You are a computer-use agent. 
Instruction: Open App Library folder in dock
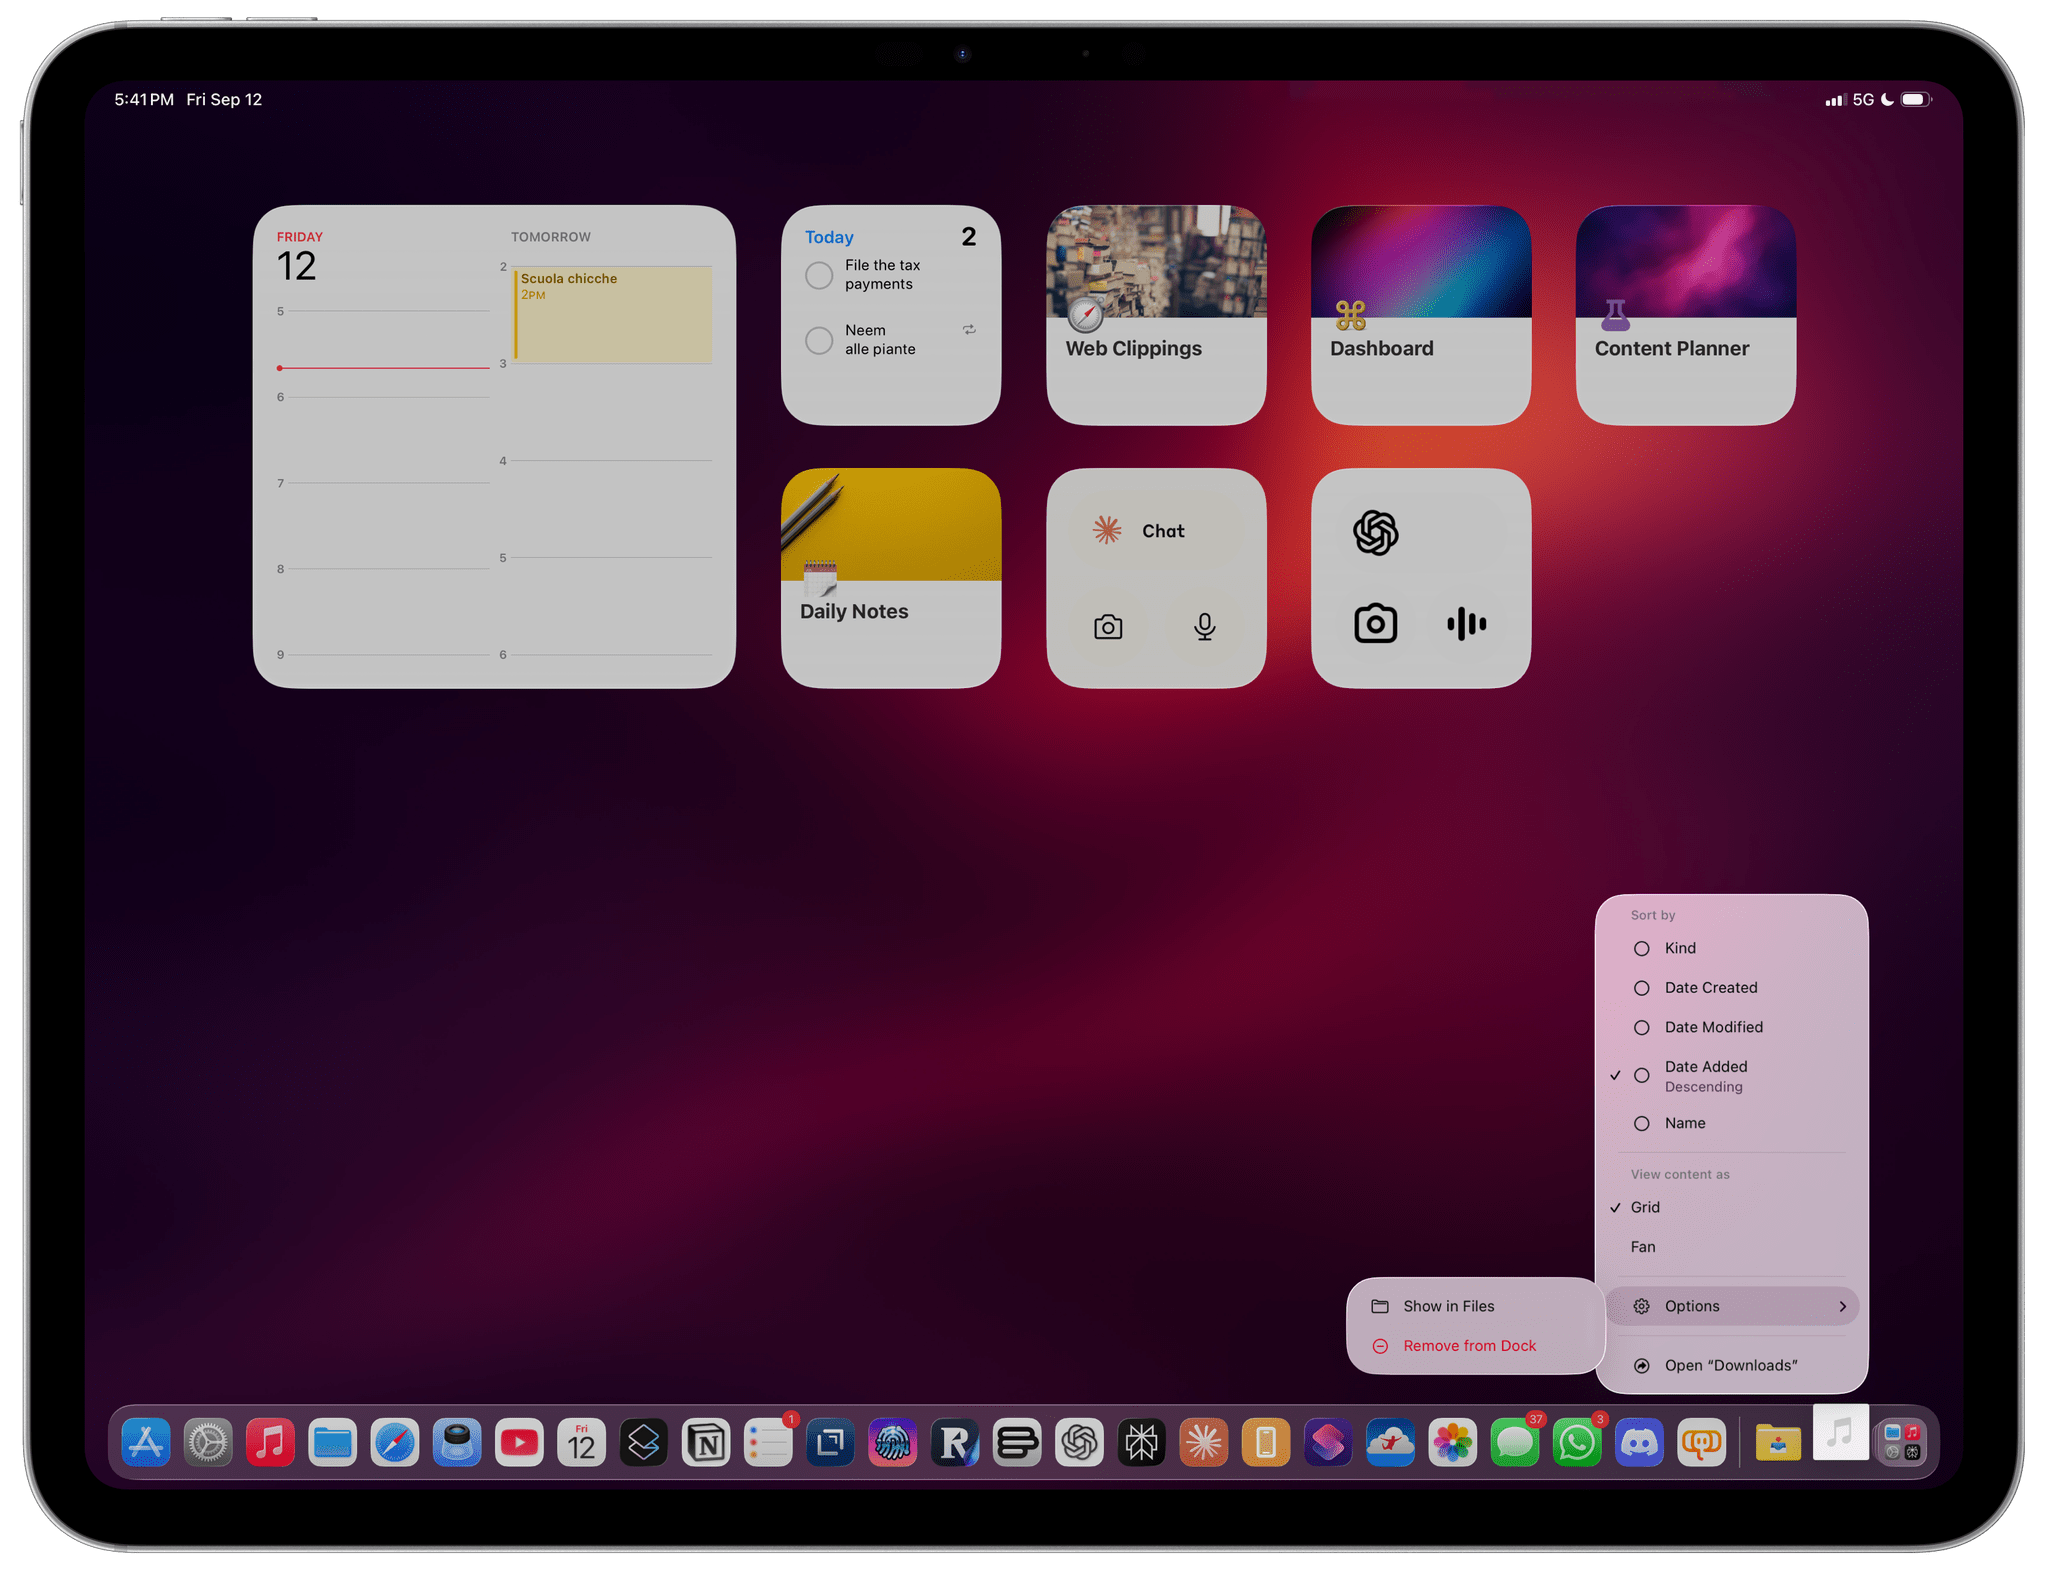(x=1902, y=1443)
